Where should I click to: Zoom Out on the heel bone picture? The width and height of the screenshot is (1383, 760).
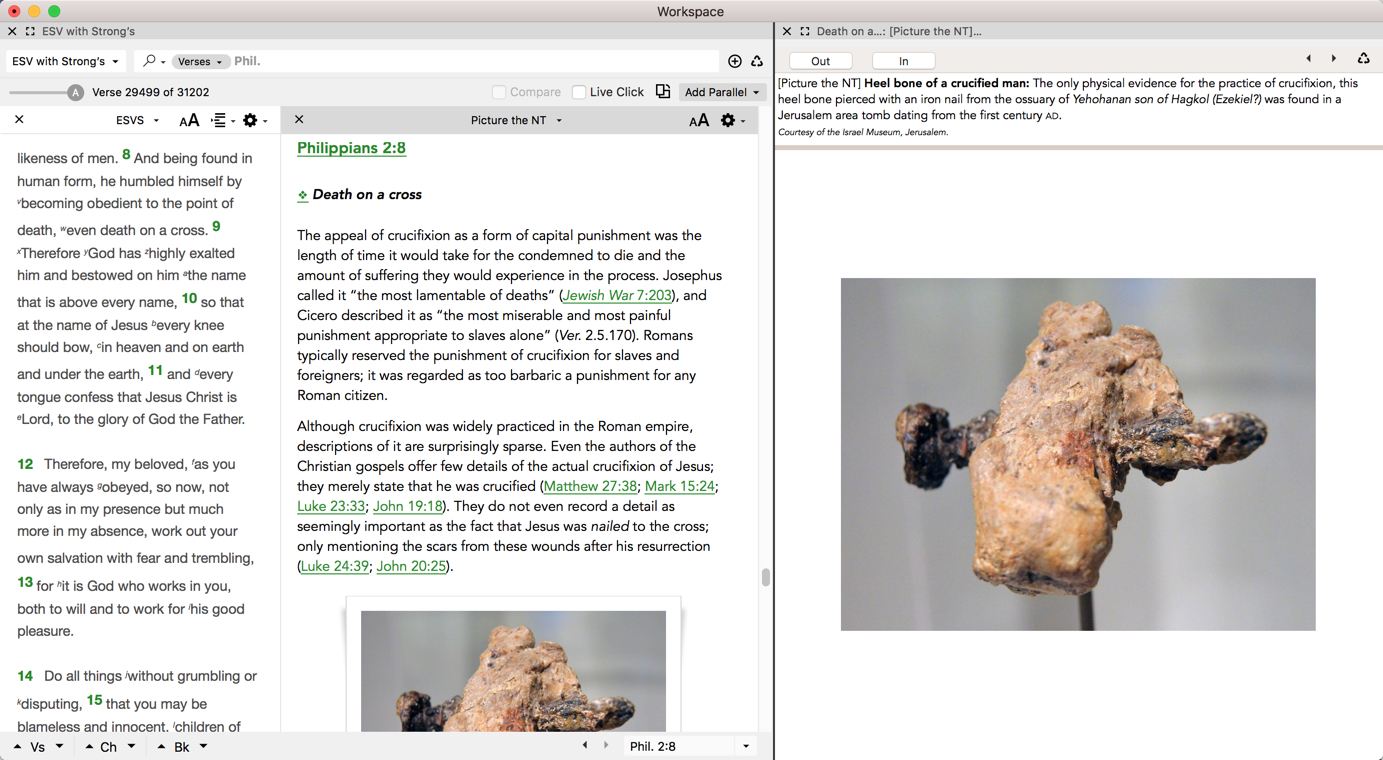(821, 61)
